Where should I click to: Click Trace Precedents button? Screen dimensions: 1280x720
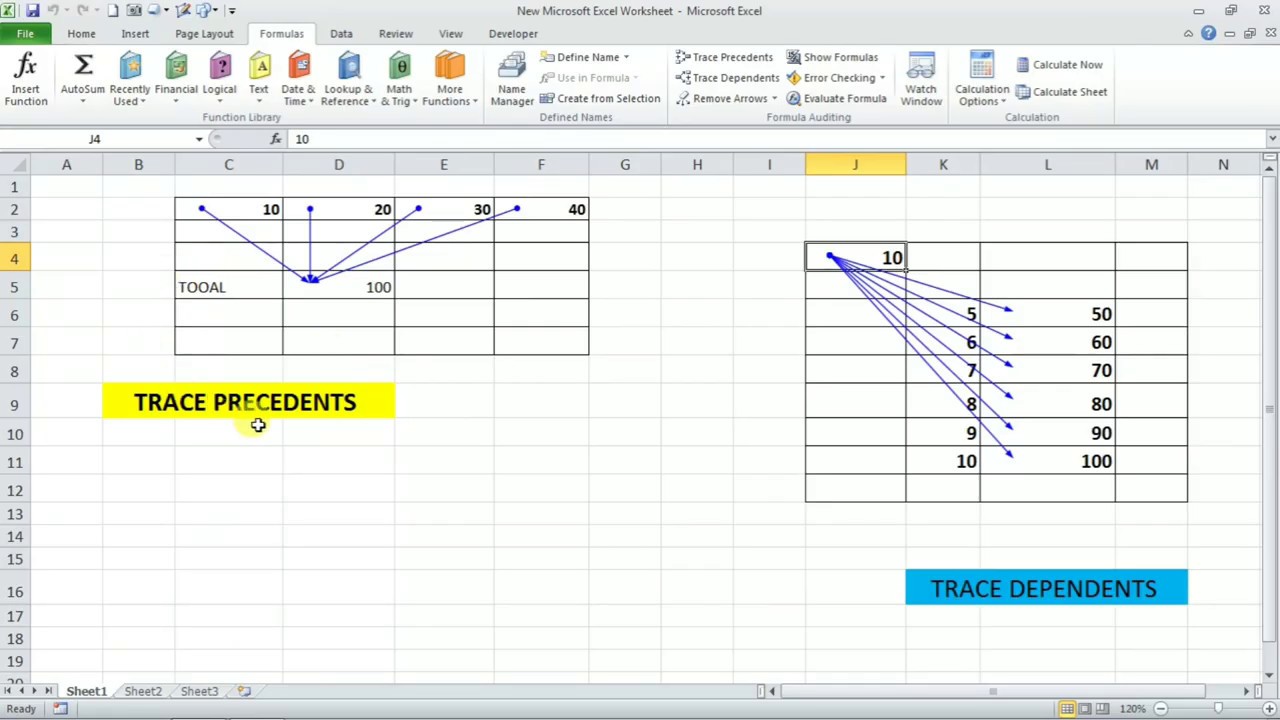point(724,57)
